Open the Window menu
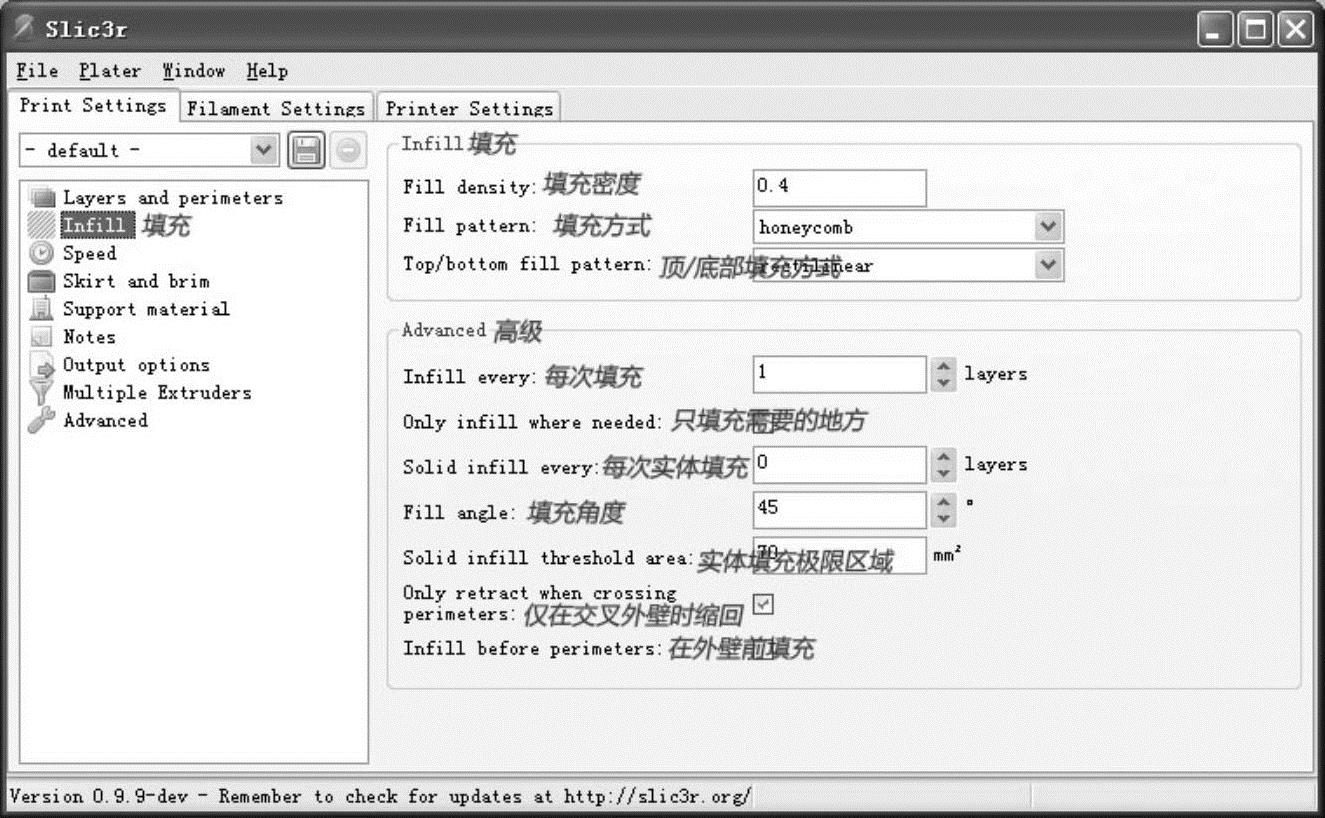 194,71
